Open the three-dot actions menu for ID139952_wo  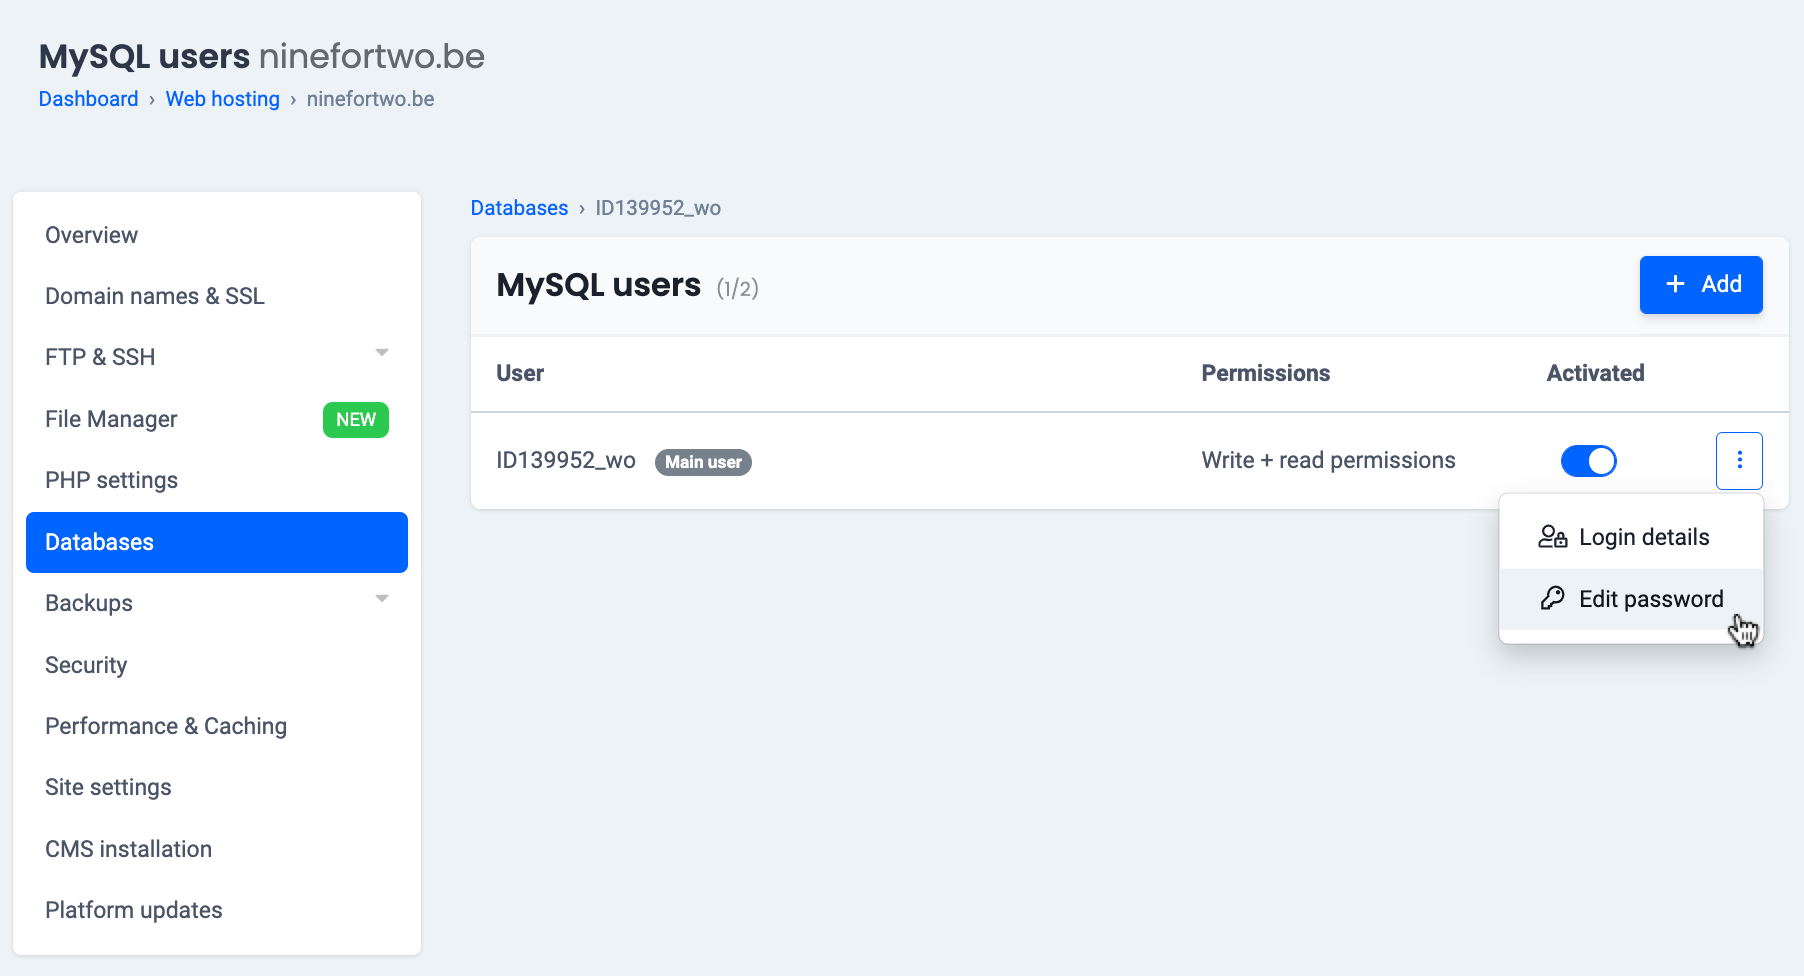pyautogui.click(x=1739, y=460)
